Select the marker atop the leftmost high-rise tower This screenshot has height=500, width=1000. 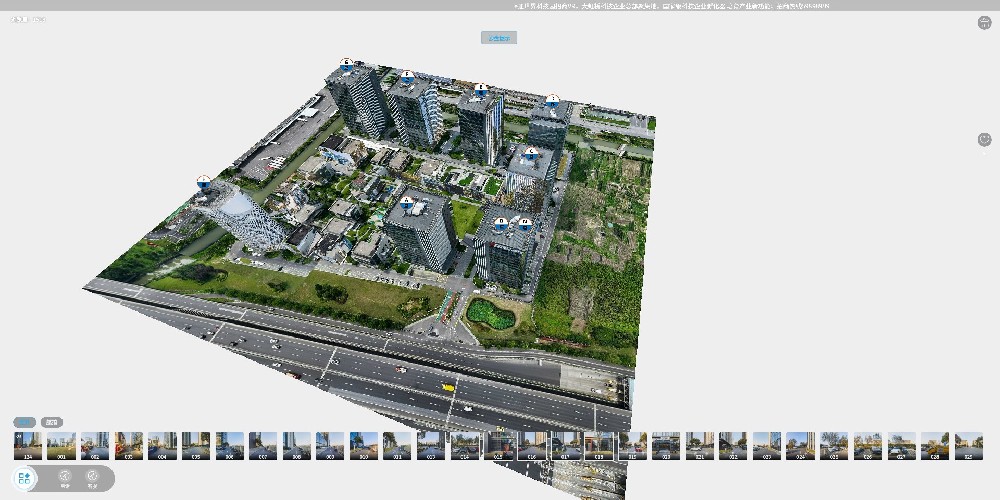point(346,63)
